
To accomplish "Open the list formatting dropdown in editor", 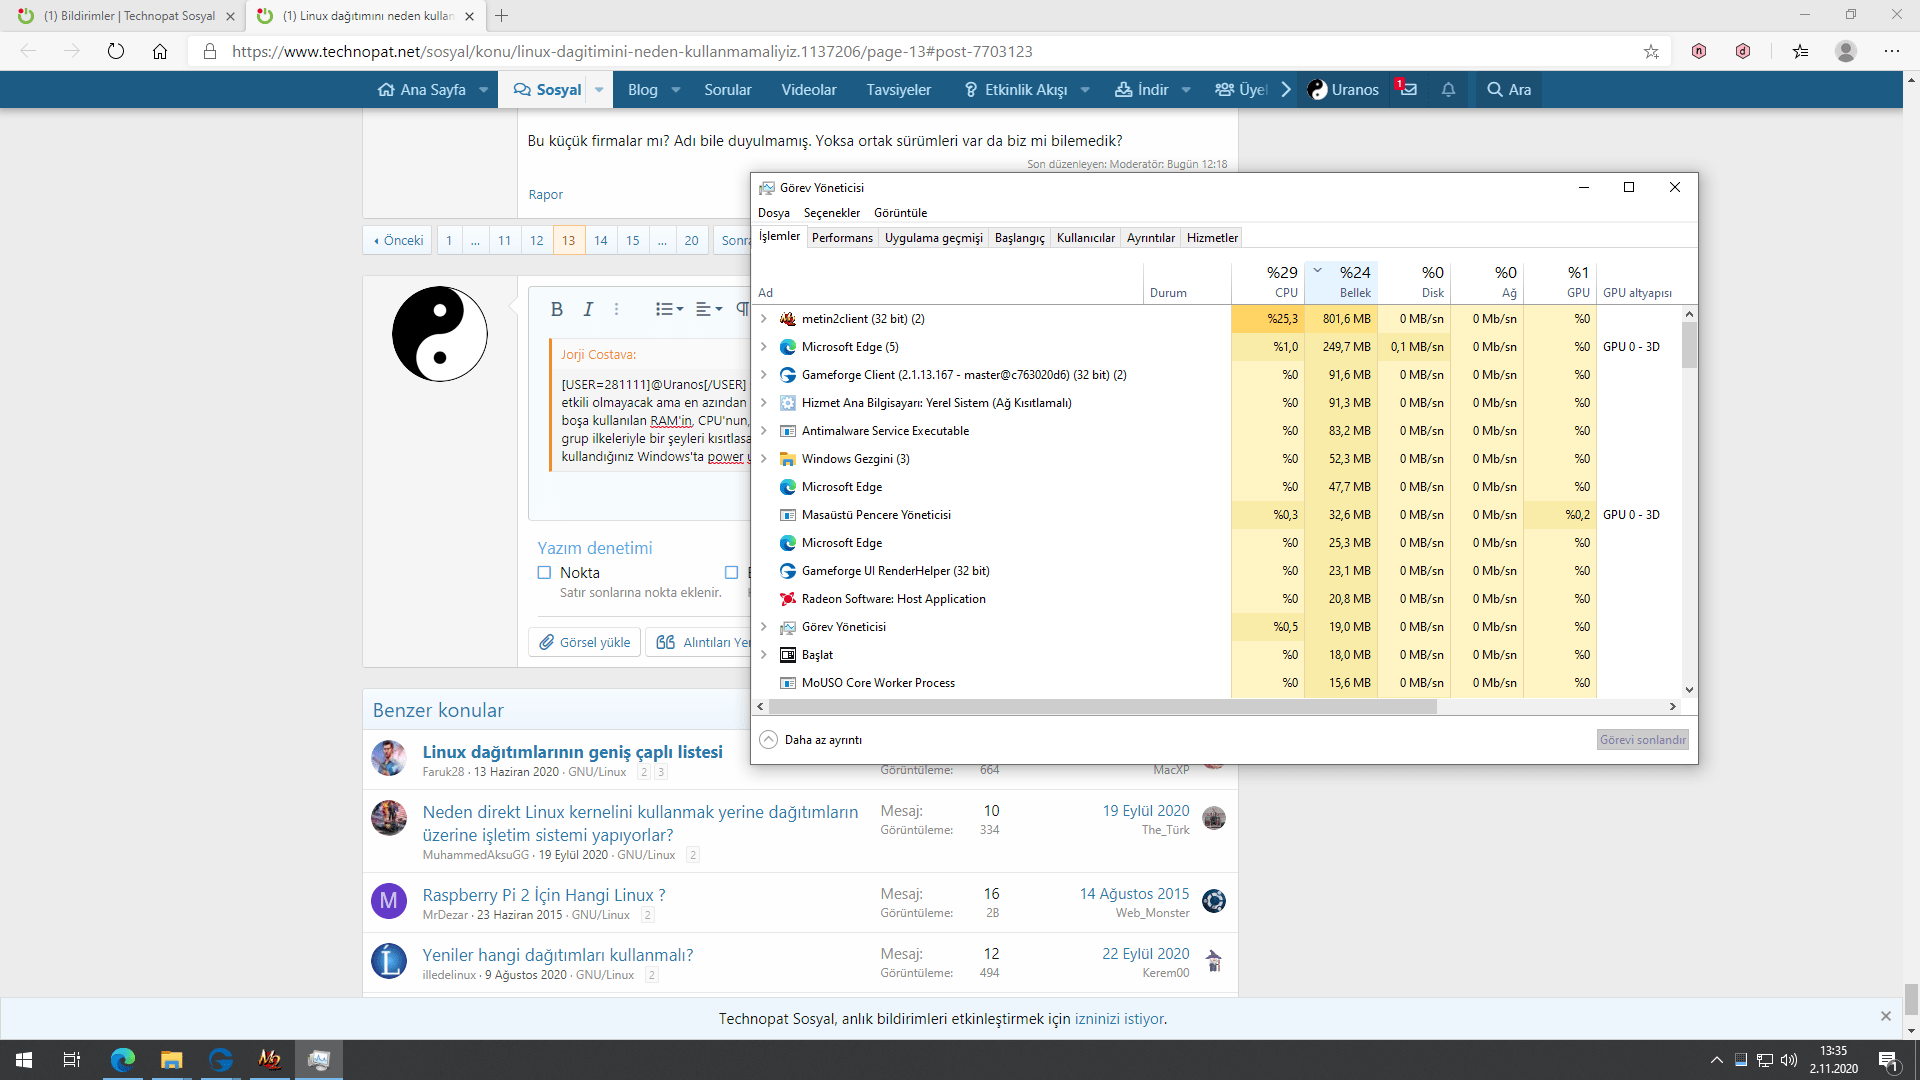I will pyautogui.click(x=669, y=309).
